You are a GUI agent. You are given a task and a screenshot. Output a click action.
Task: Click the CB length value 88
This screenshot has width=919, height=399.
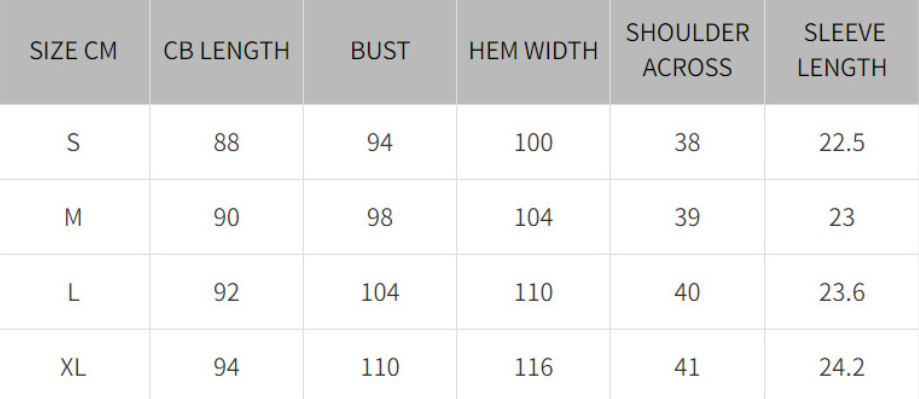click(226, 142)
